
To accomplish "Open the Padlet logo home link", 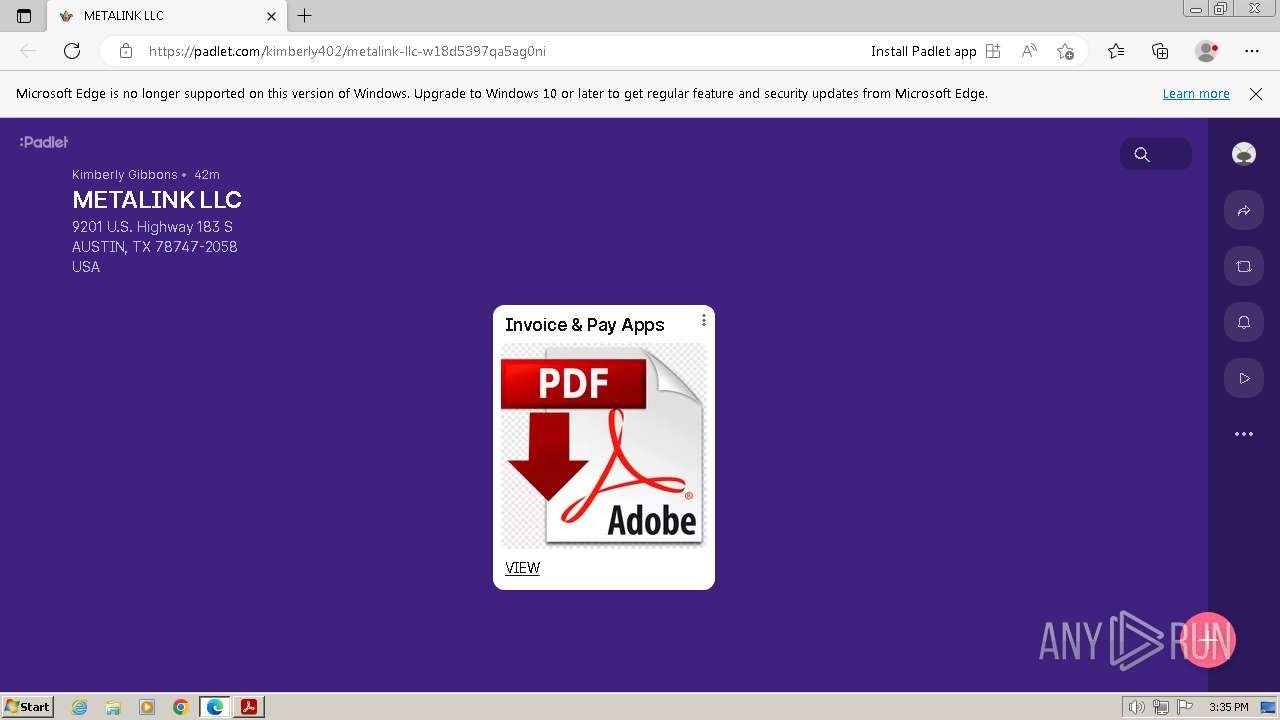I will 44,142.
